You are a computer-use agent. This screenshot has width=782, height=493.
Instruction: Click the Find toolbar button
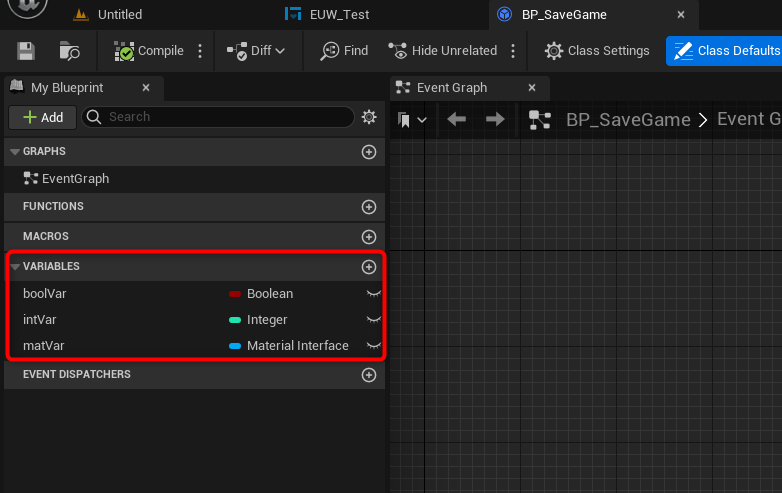(344, 51)
